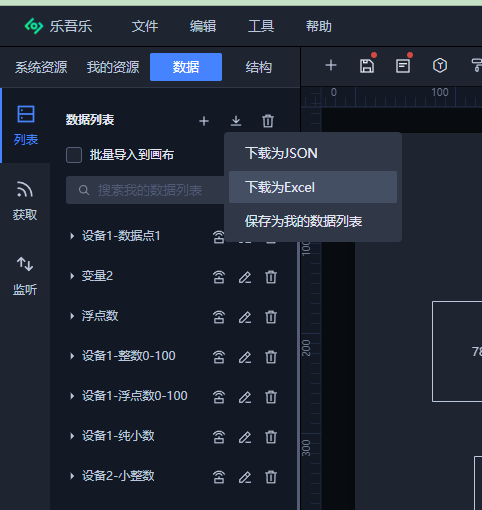Click the hexagon cube icon in toolbar
Viewport: 482px width, 510px height.
(440, 65)
